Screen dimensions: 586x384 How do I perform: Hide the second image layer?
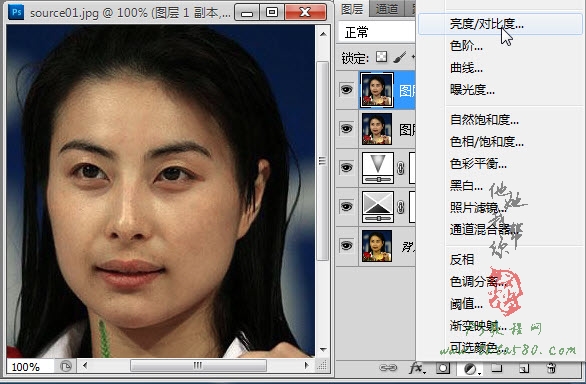click(346, 129)
